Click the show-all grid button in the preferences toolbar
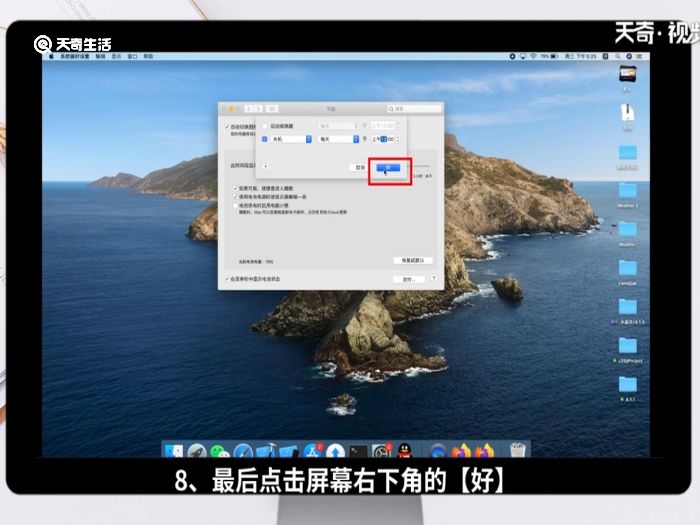Image resolution: width=700 pixels, height=525 pixels. [272, 108]
